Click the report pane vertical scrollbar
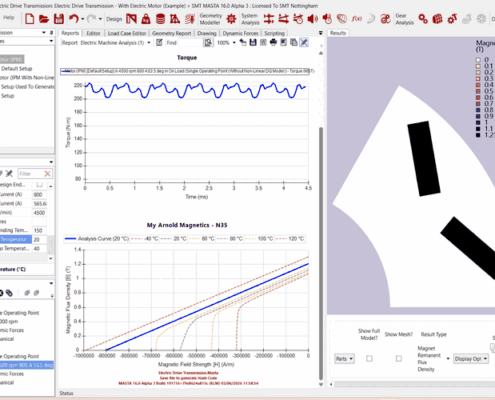 pos(321,253)
